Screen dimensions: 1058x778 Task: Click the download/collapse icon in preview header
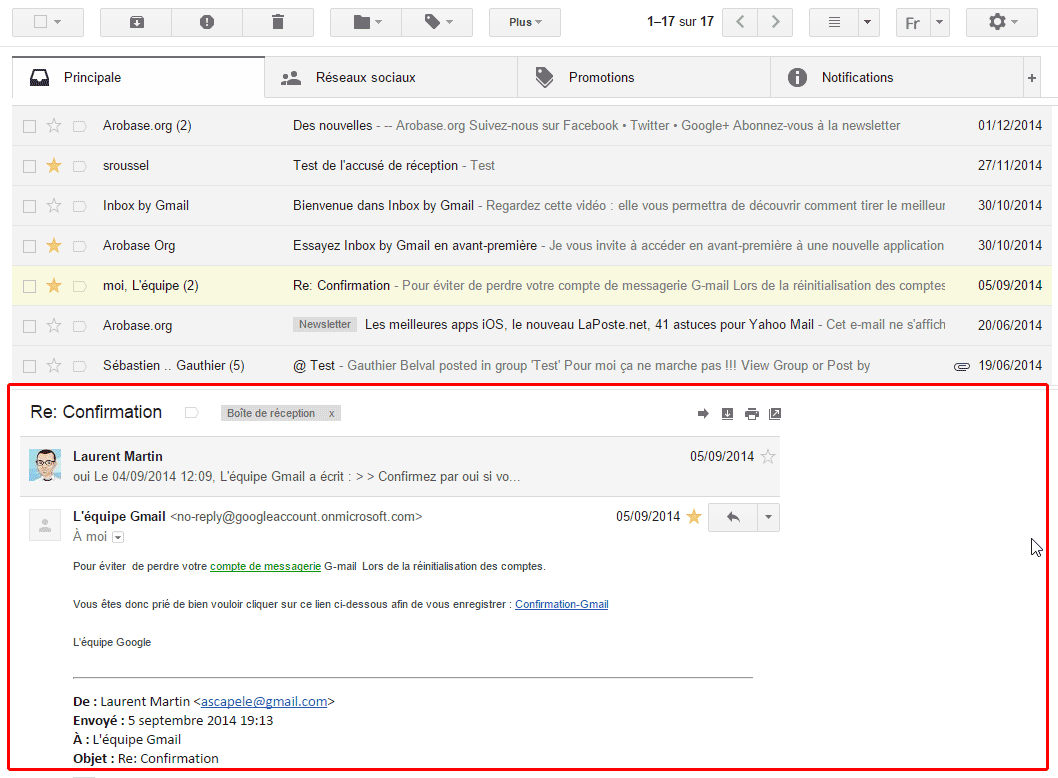(727, 414)
